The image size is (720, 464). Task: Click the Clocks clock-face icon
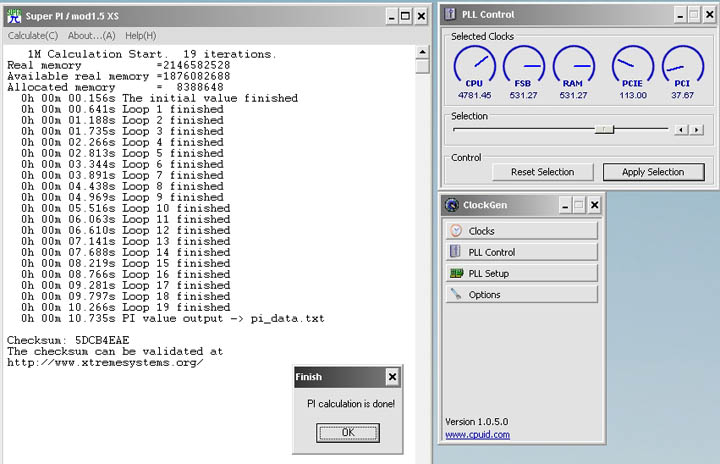[456, 231]
